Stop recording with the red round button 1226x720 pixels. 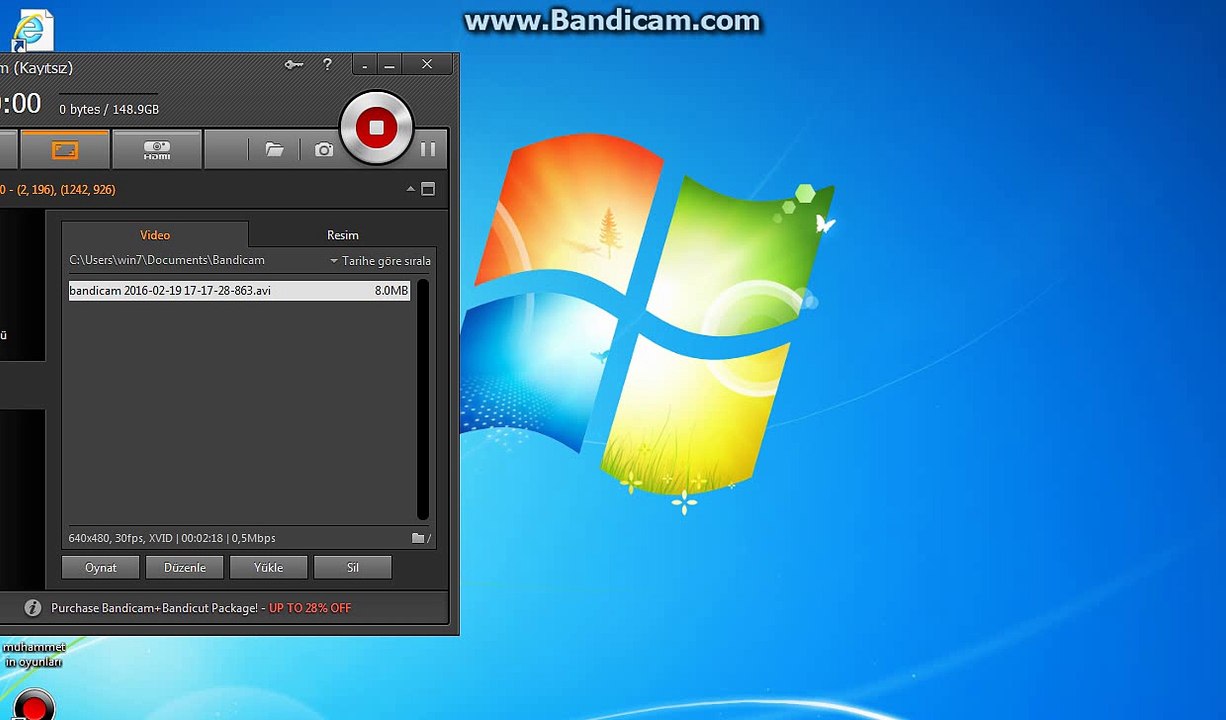(376, 128)
